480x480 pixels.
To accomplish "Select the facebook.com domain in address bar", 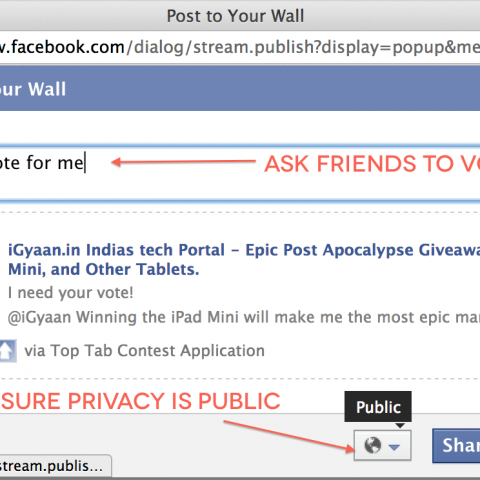I will 63,47.
